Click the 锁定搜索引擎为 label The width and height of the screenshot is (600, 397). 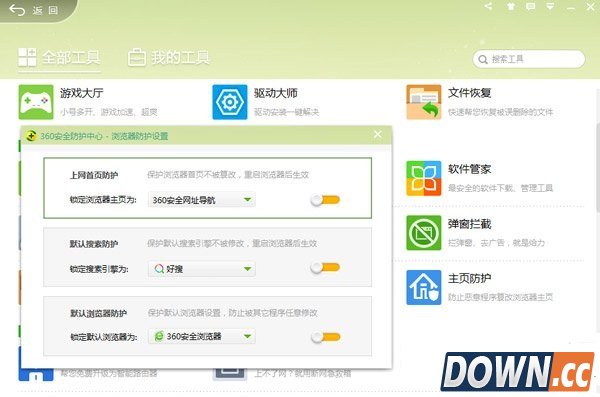pyautogui.click(x=99, y=269)
